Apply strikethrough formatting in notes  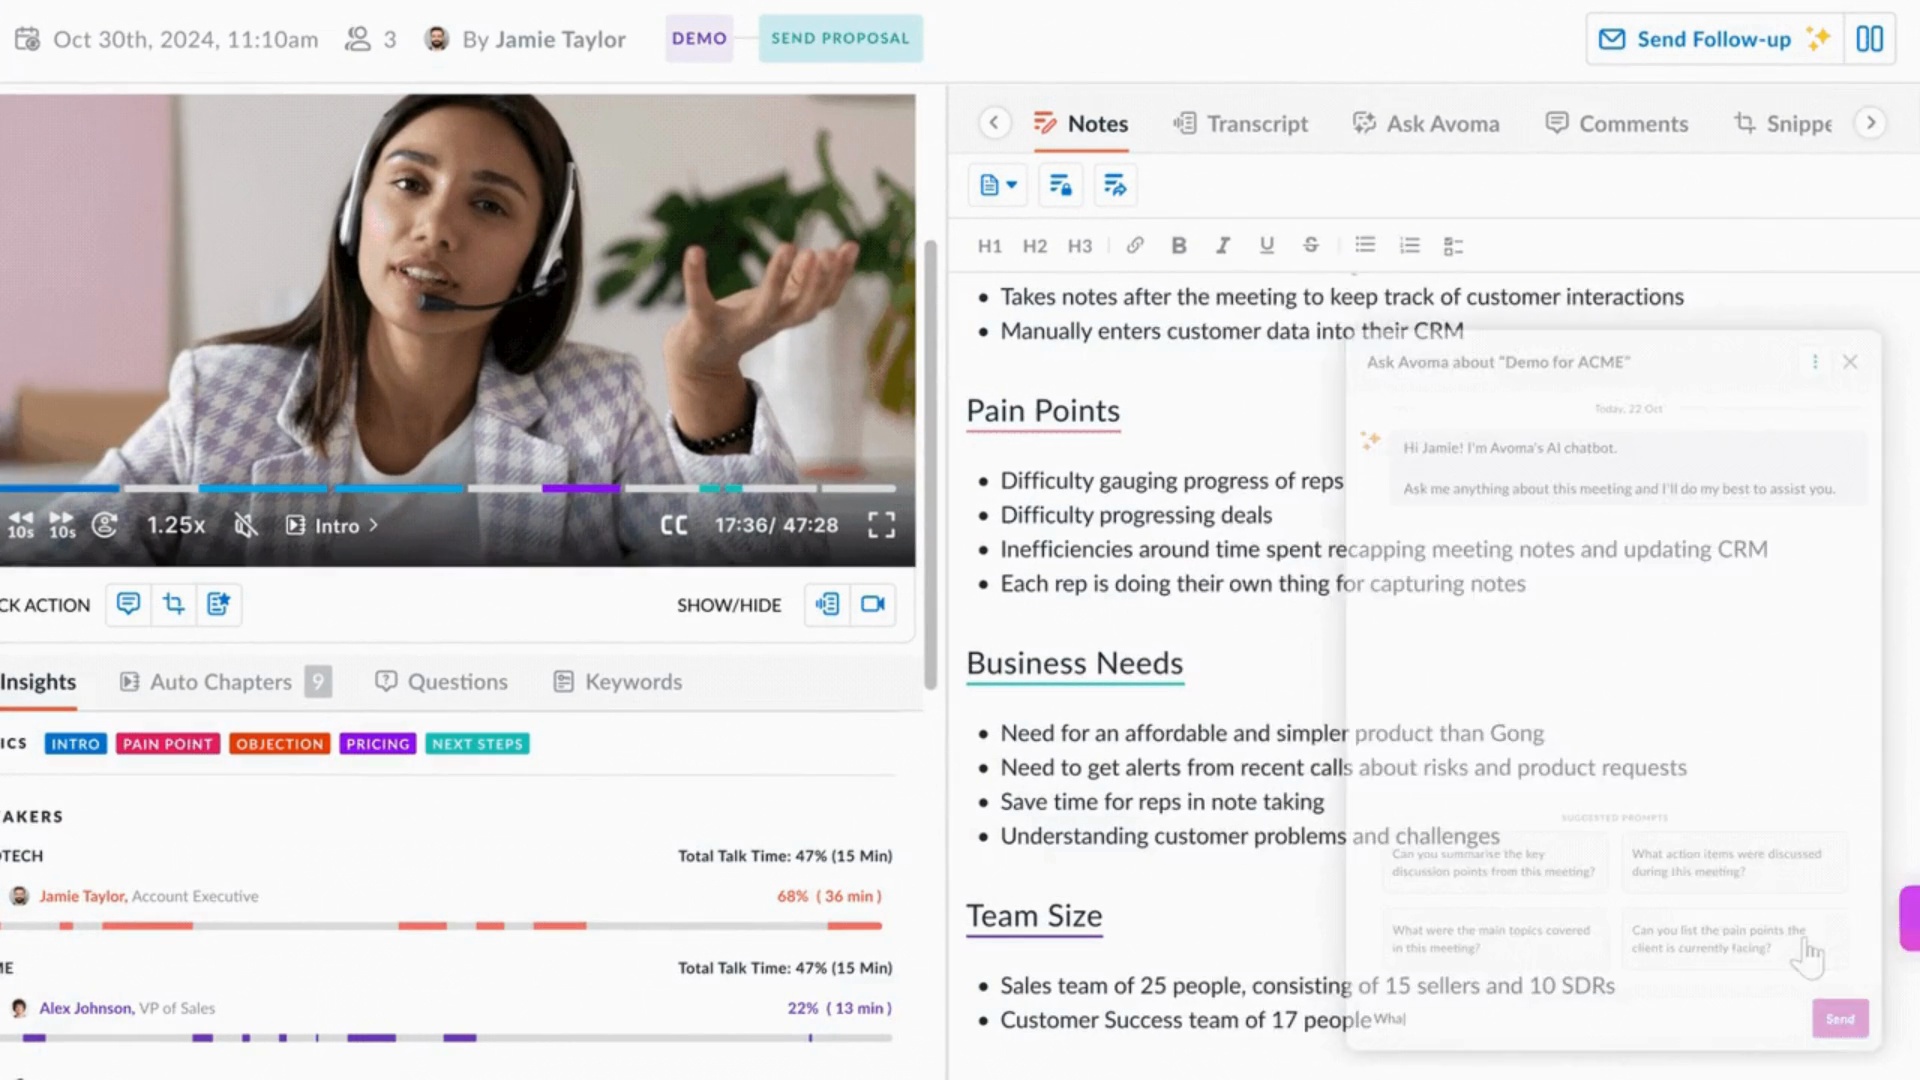[1310, 246]
